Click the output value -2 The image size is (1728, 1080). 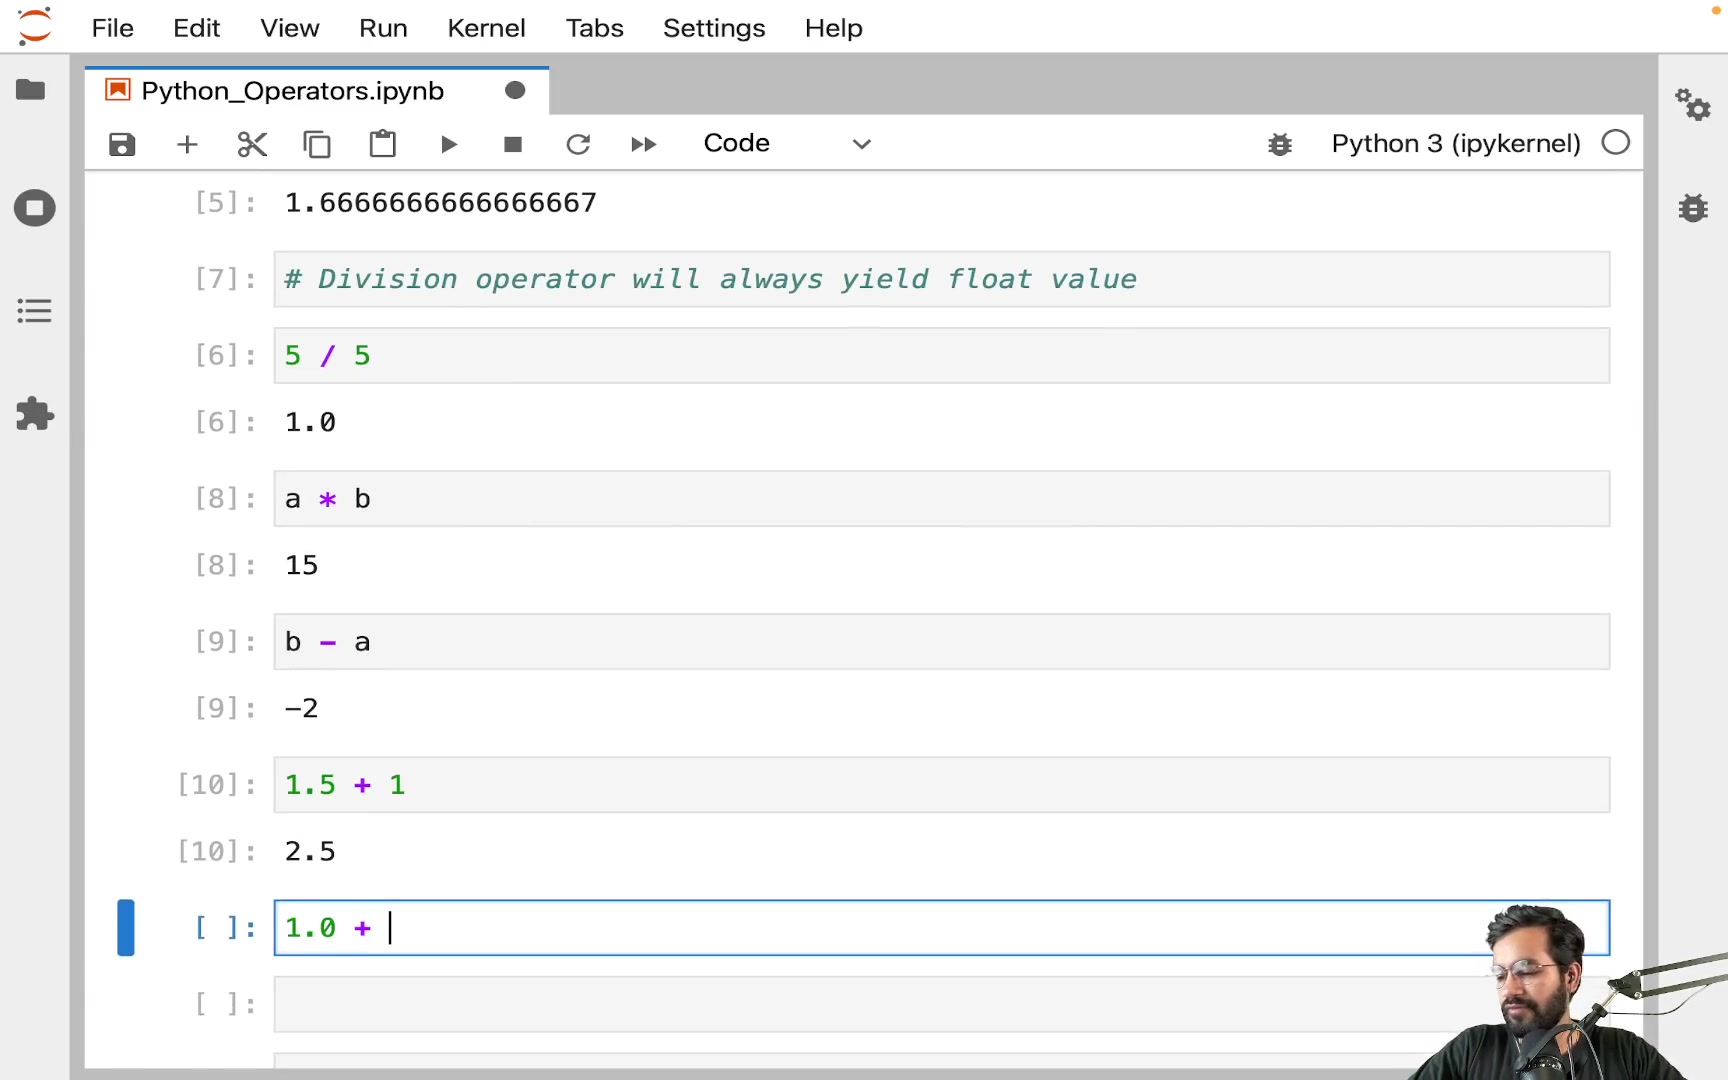301,708
